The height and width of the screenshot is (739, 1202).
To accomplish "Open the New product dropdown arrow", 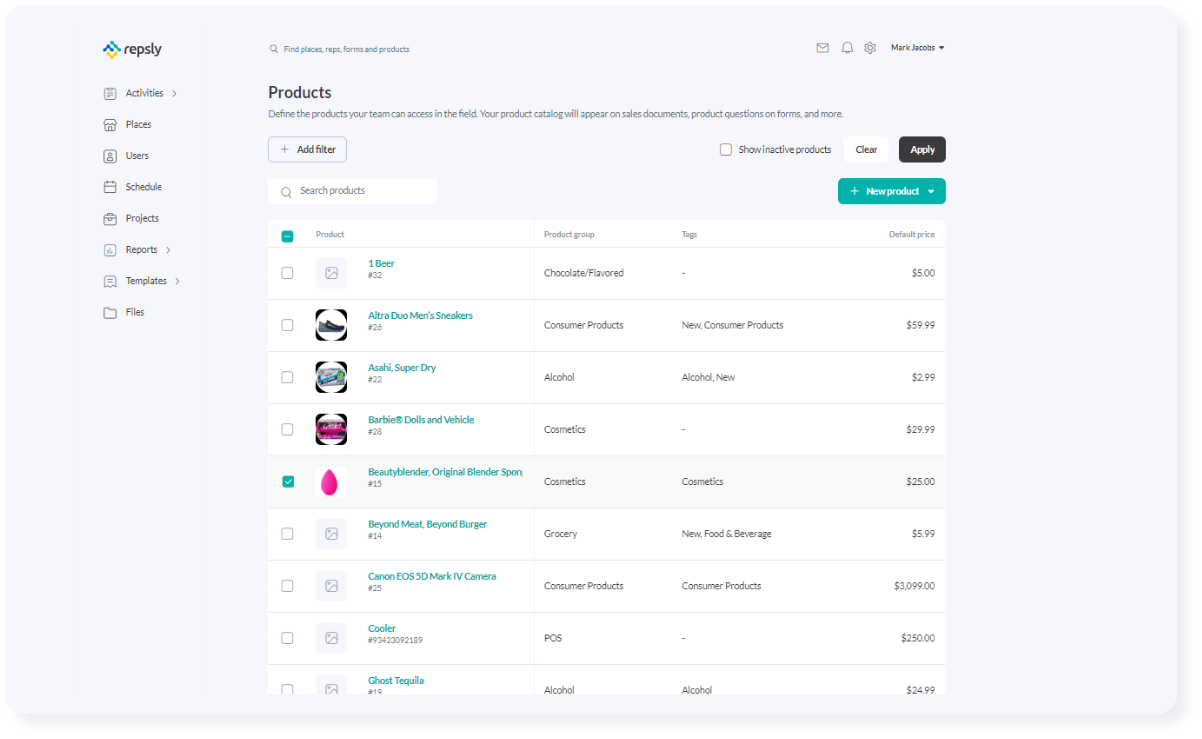I will [x=931, y=191].
